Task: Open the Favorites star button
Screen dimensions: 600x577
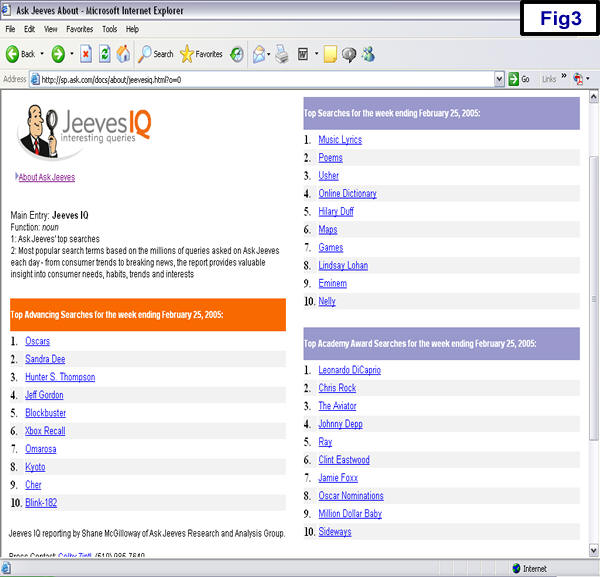Action: point(201,54)
